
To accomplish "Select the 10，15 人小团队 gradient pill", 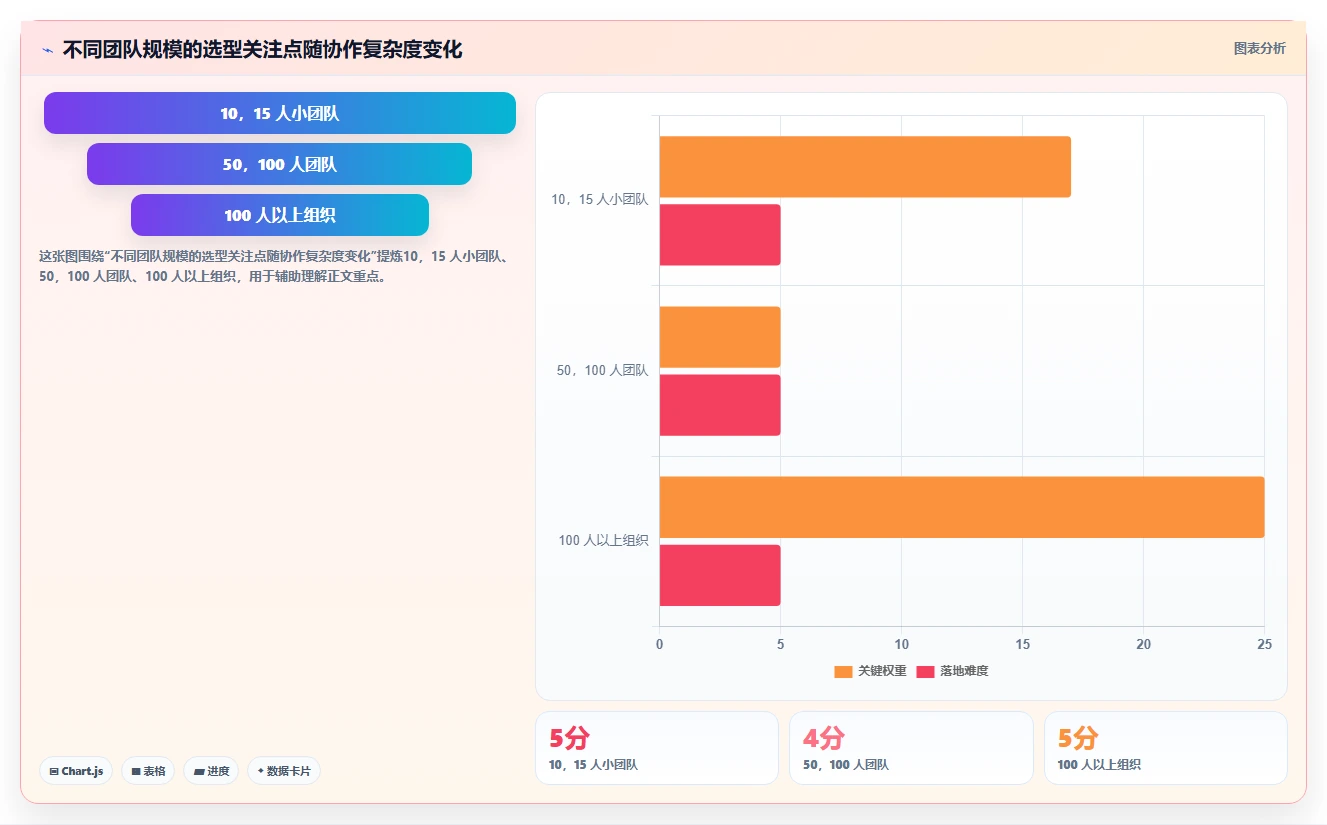I will coord(280,113).
